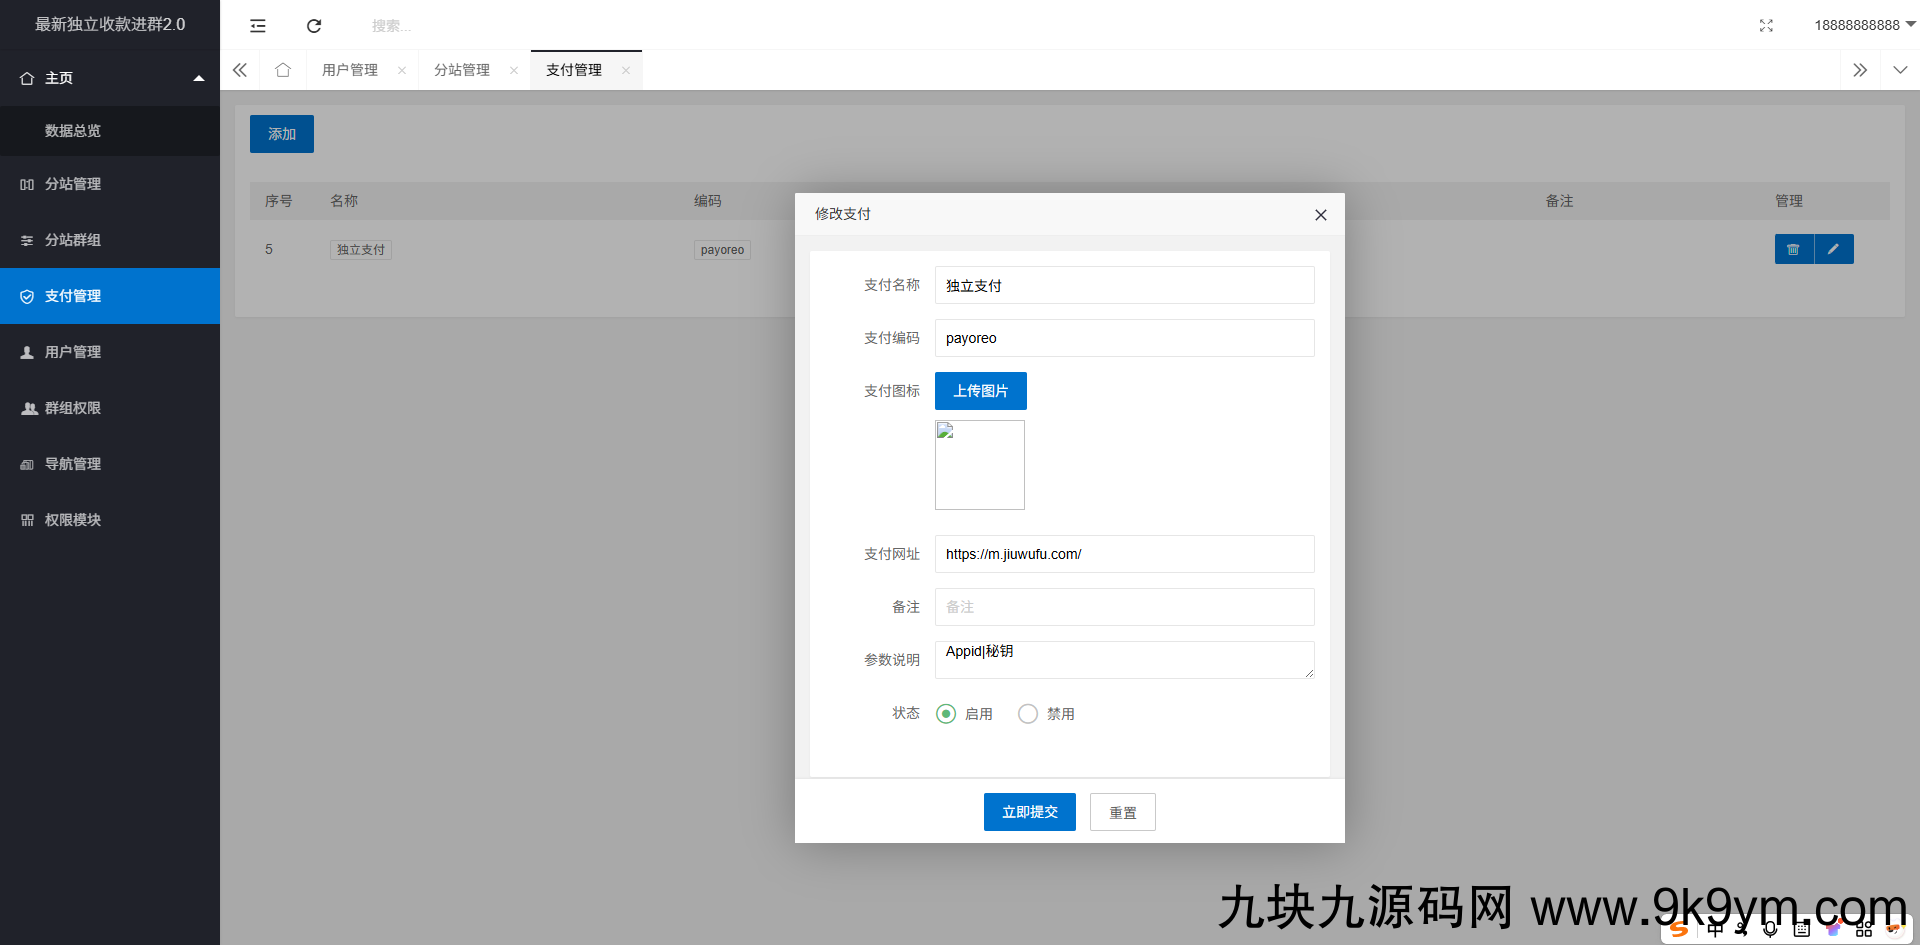Open the 18888888888 account dropdown
Screen dimensions: 1920x945
[x=1862, y=25]
